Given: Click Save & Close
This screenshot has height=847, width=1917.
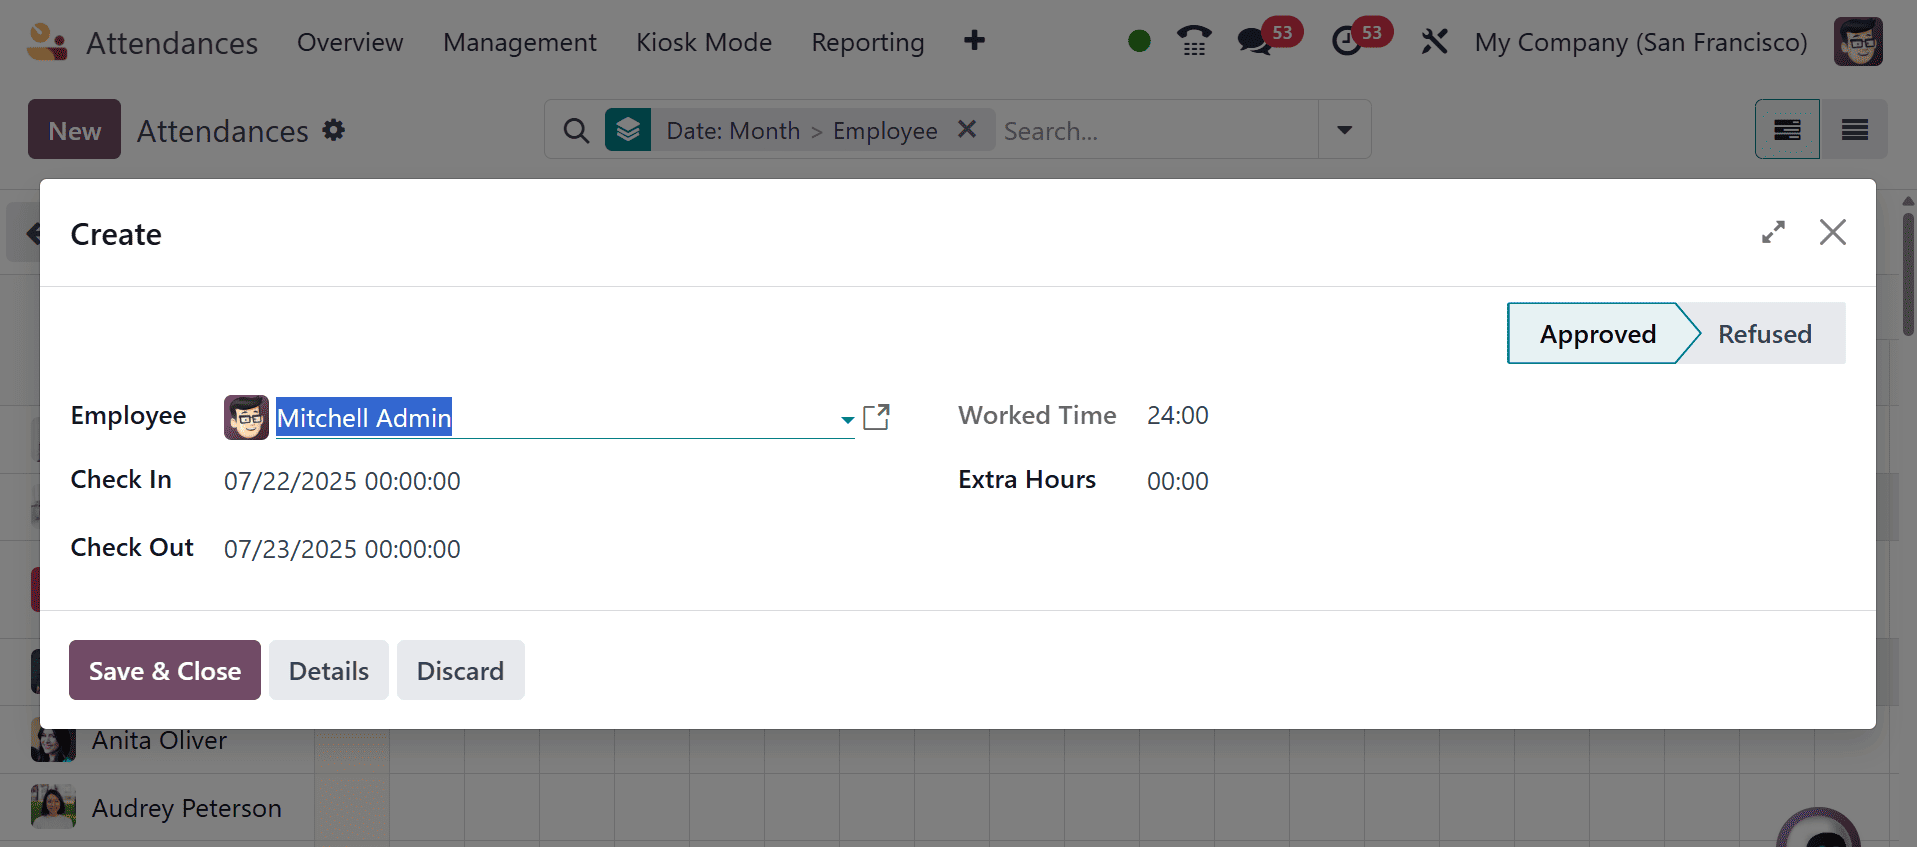Looking at the screenshot, I should (165, 670).
